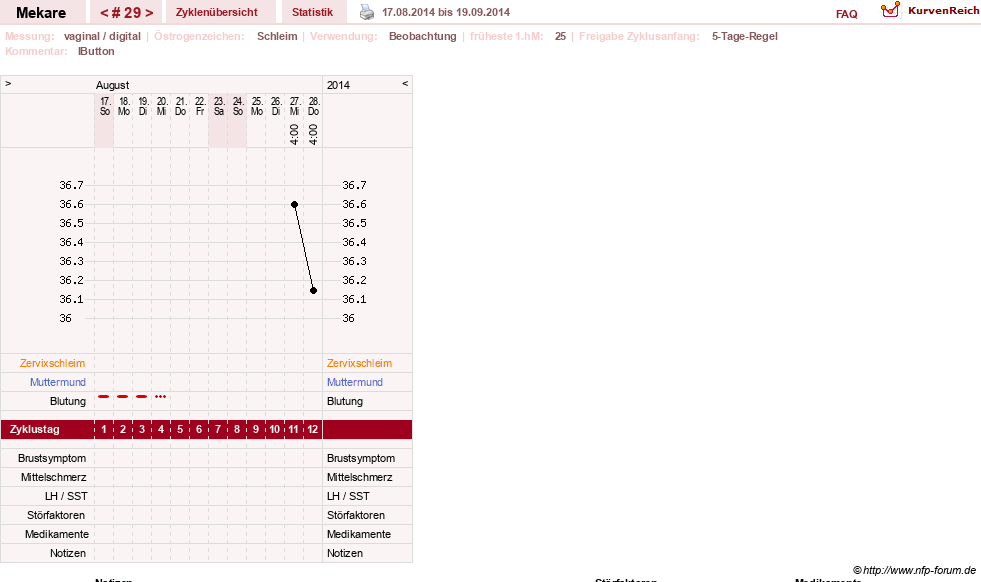Viewport: 981px width, 582px height.
Task: Click the 17. So date header
Action: tap(104, 106)
